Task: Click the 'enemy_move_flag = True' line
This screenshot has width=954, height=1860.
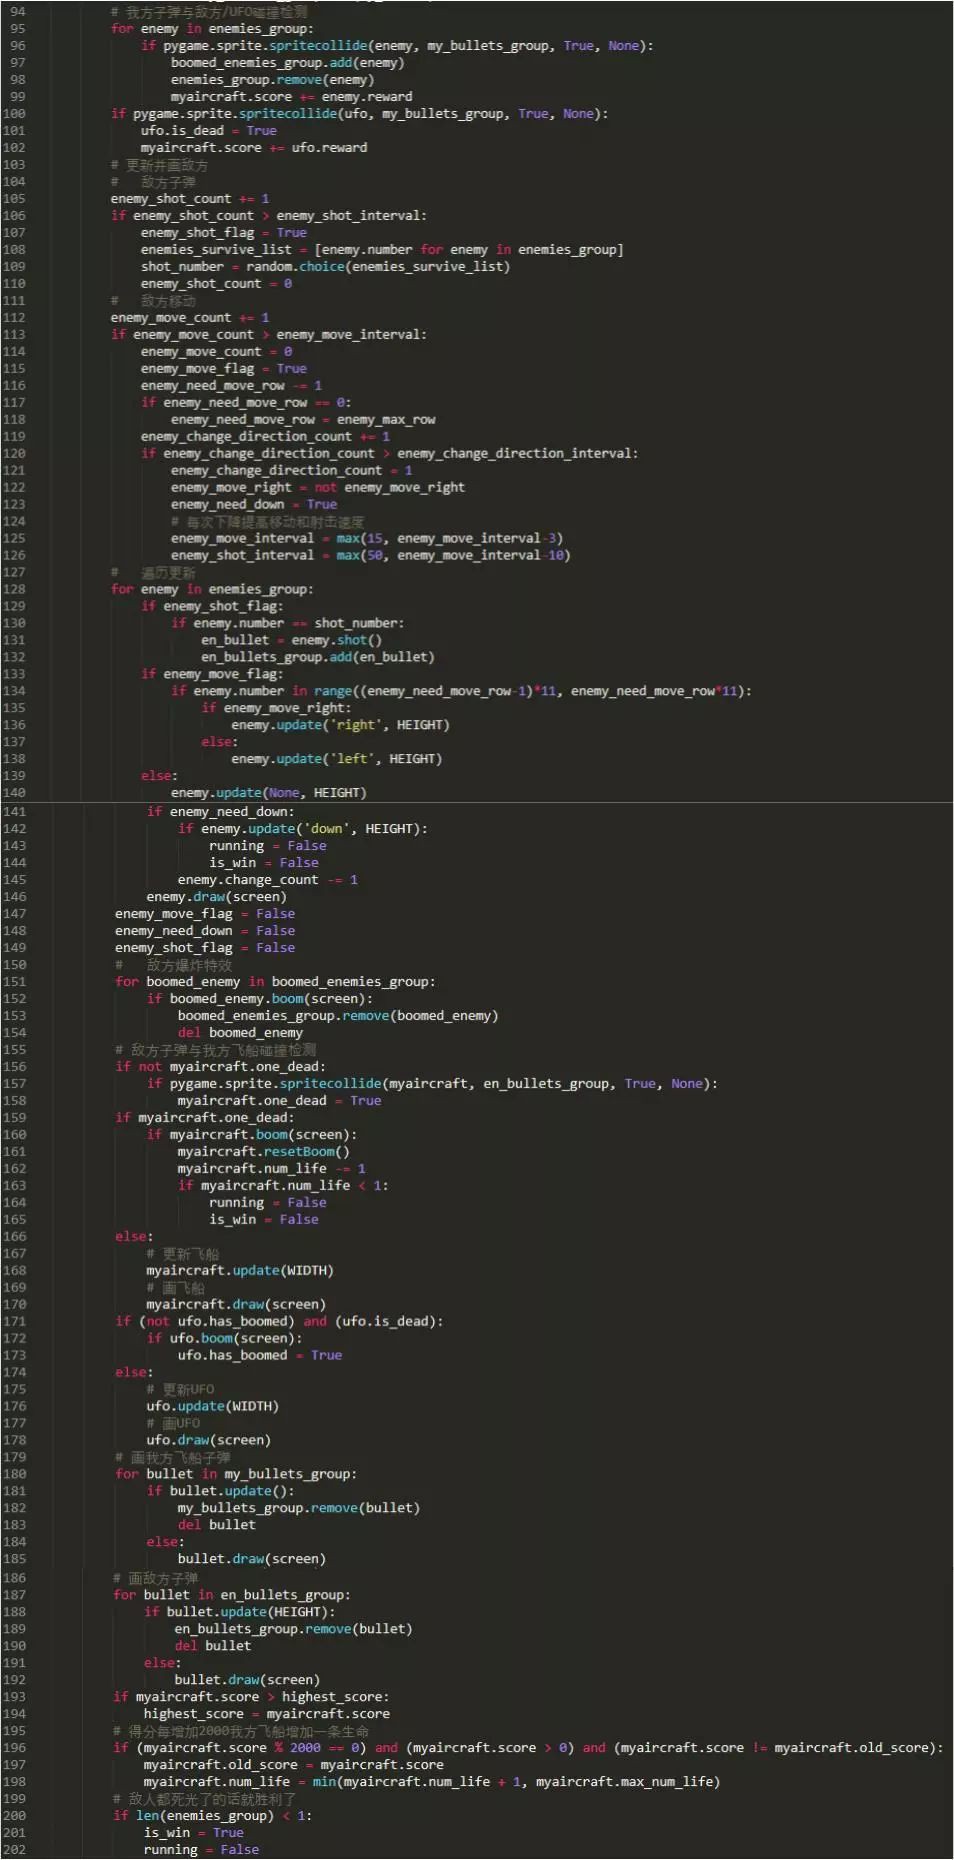Action: pos(224,369)
